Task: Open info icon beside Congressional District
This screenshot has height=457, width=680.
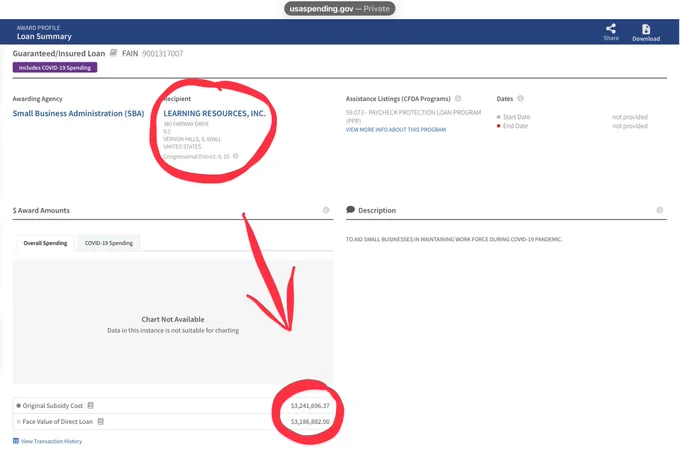Action: pyautogui.click(x=235, y=156)
